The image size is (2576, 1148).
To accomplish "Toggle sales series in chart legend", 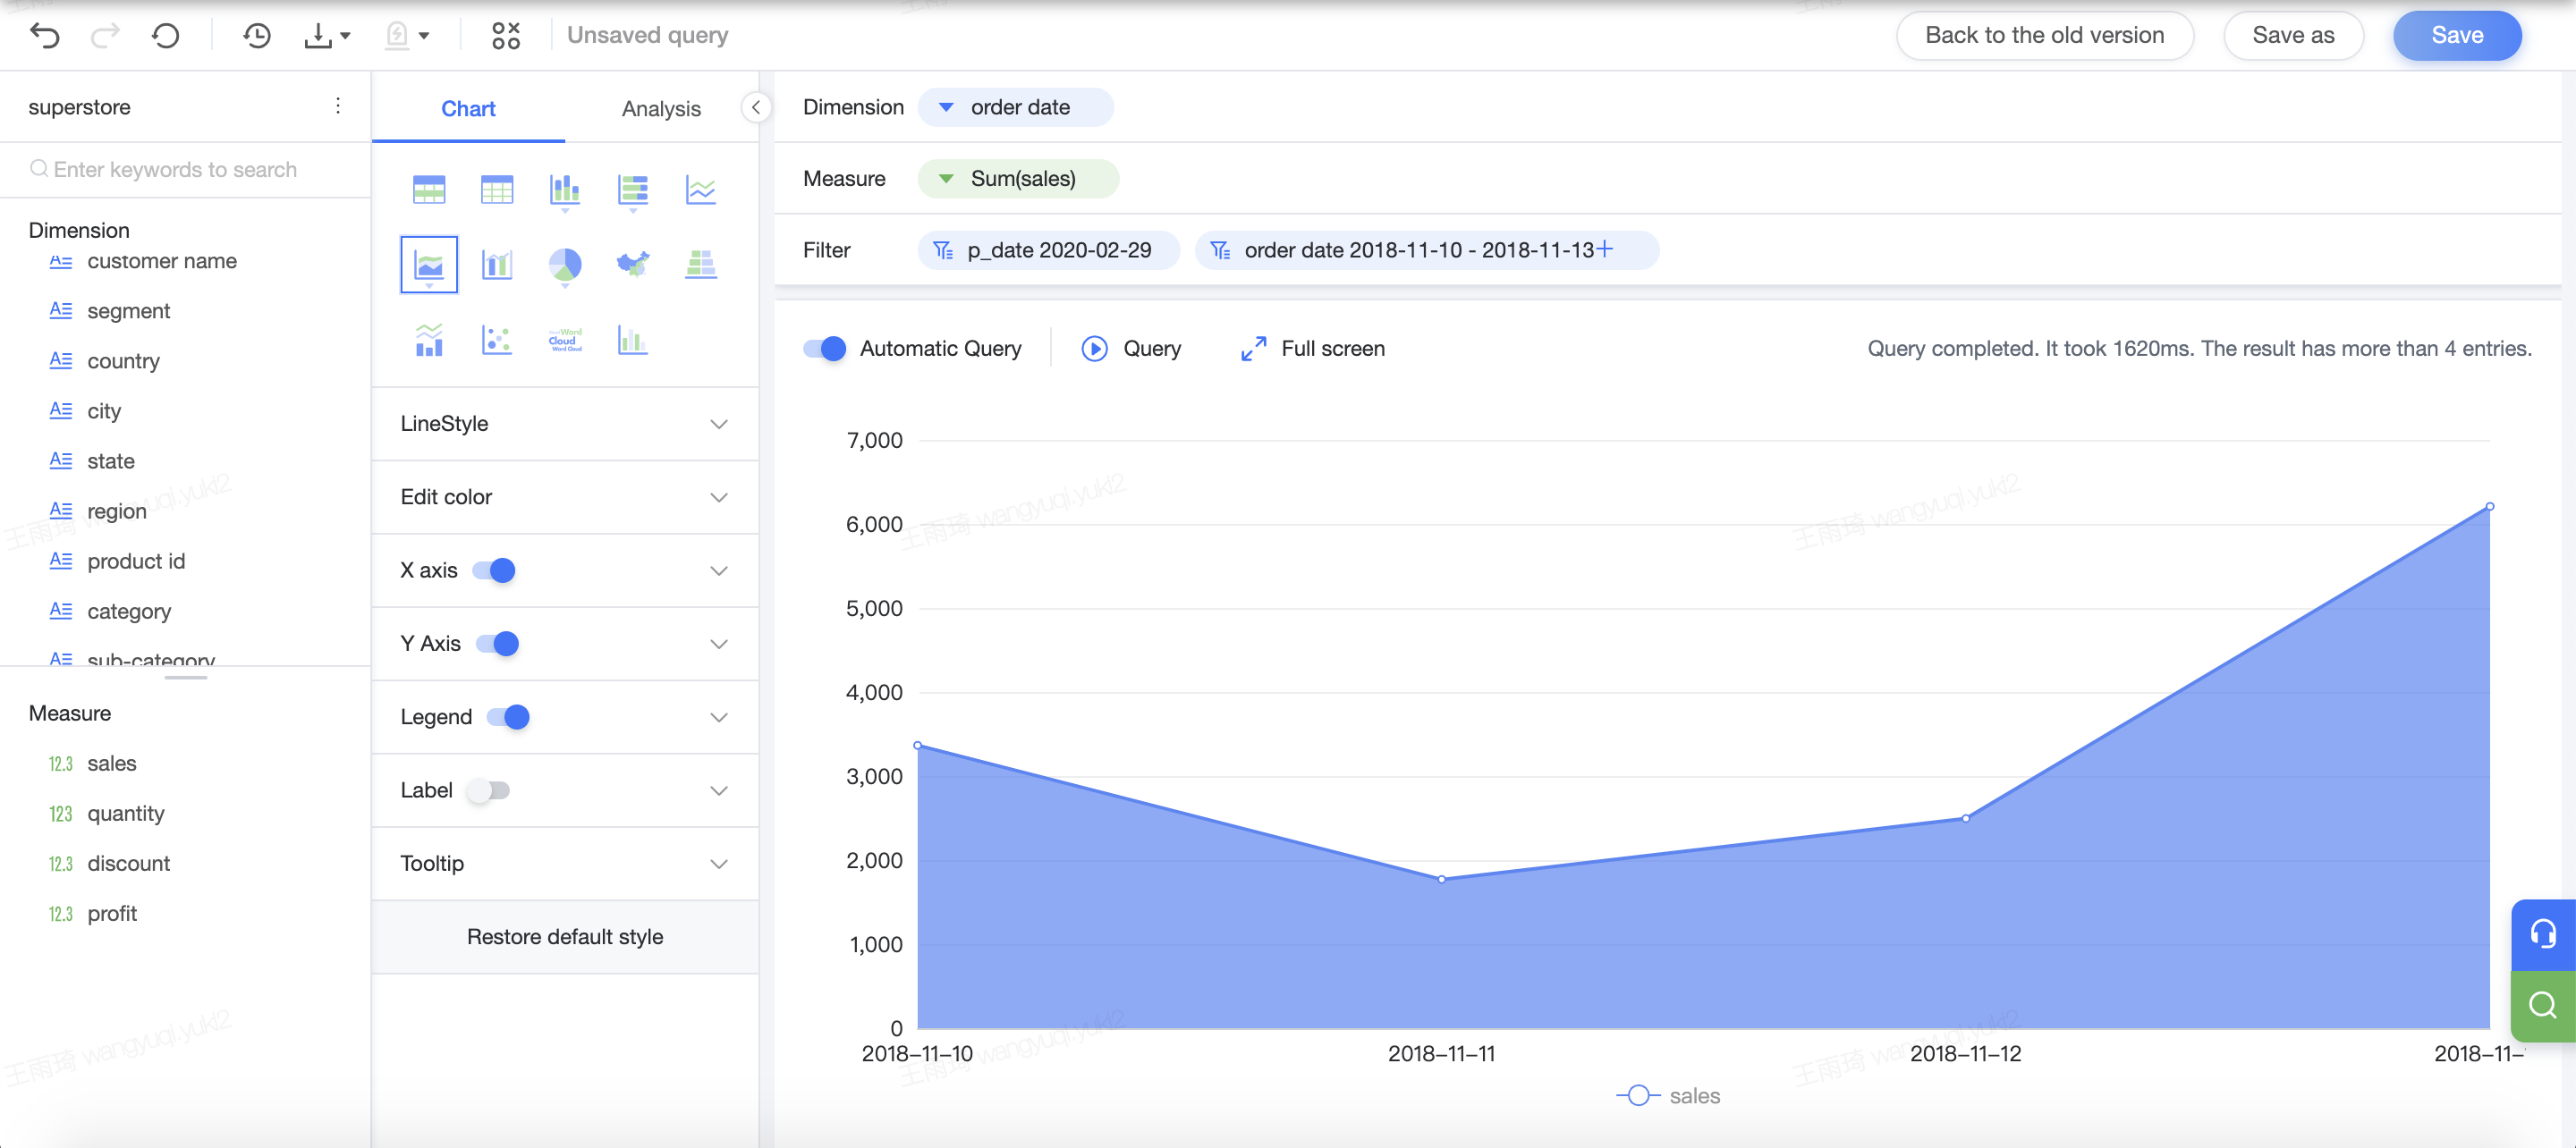I will [x=1668, y=1096].
